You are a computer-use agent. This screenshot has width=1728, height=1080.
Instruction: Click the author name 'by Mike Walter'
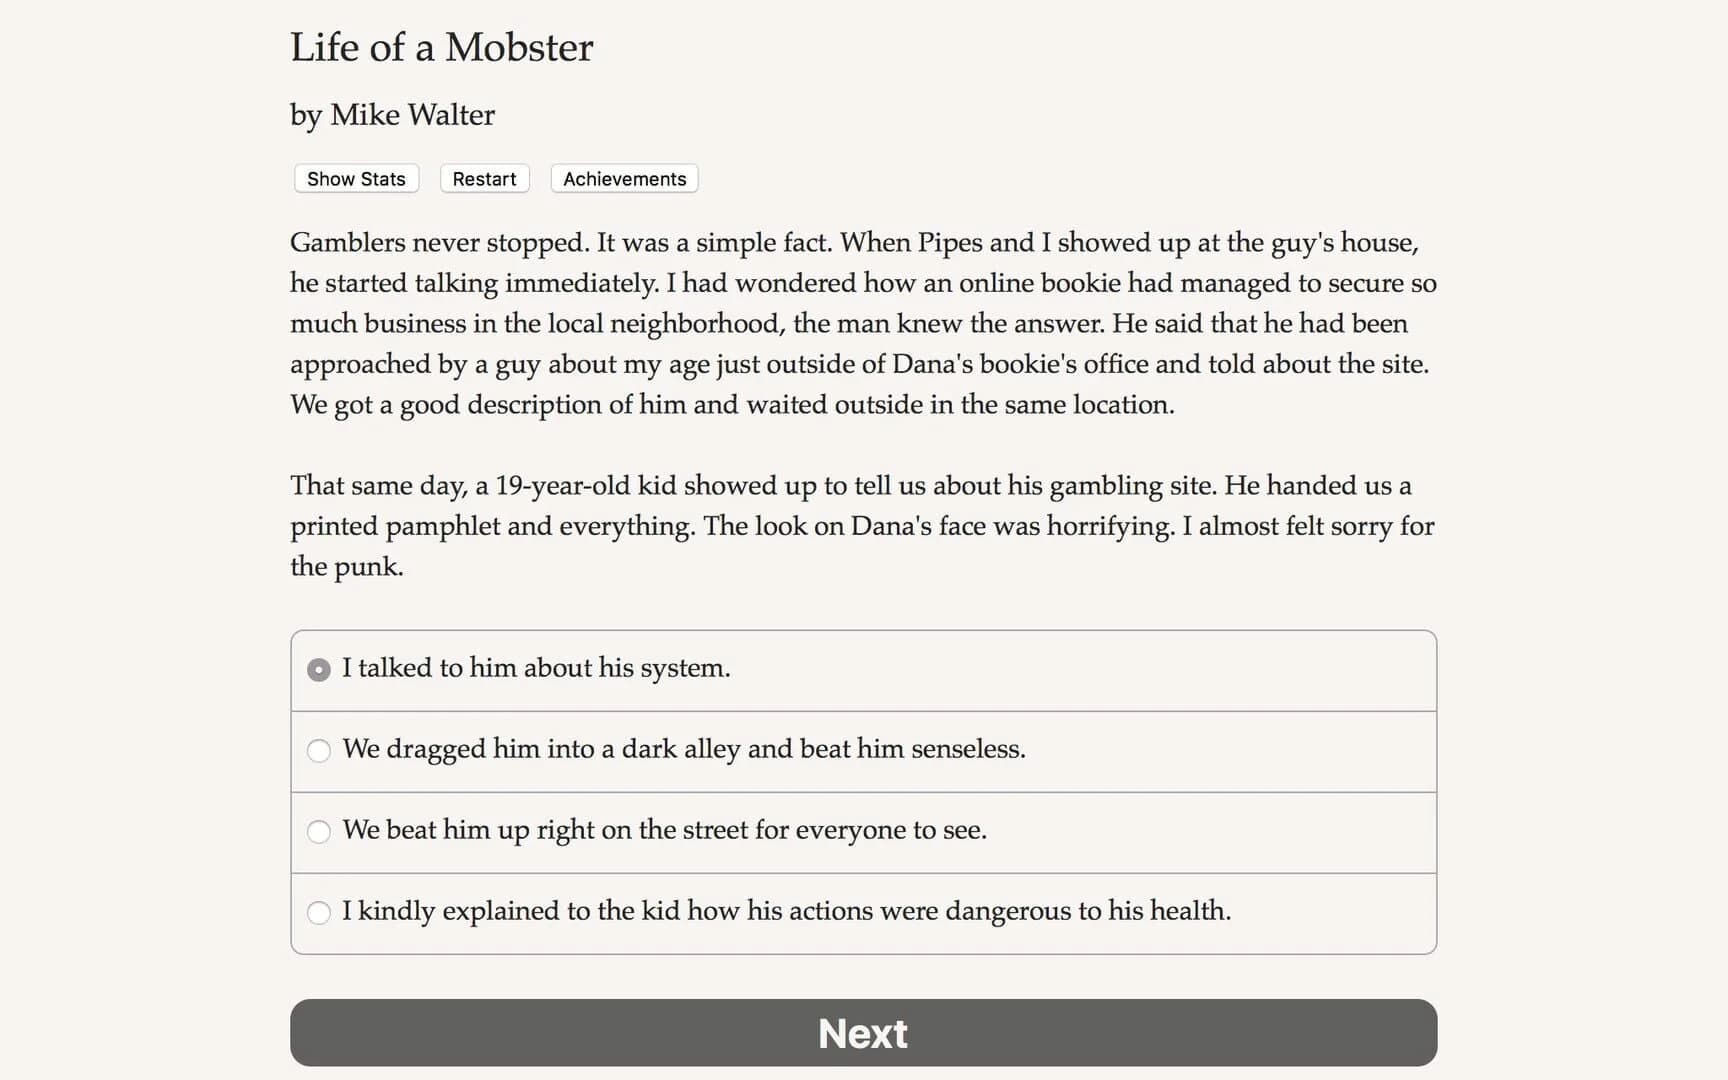(391, 115)
